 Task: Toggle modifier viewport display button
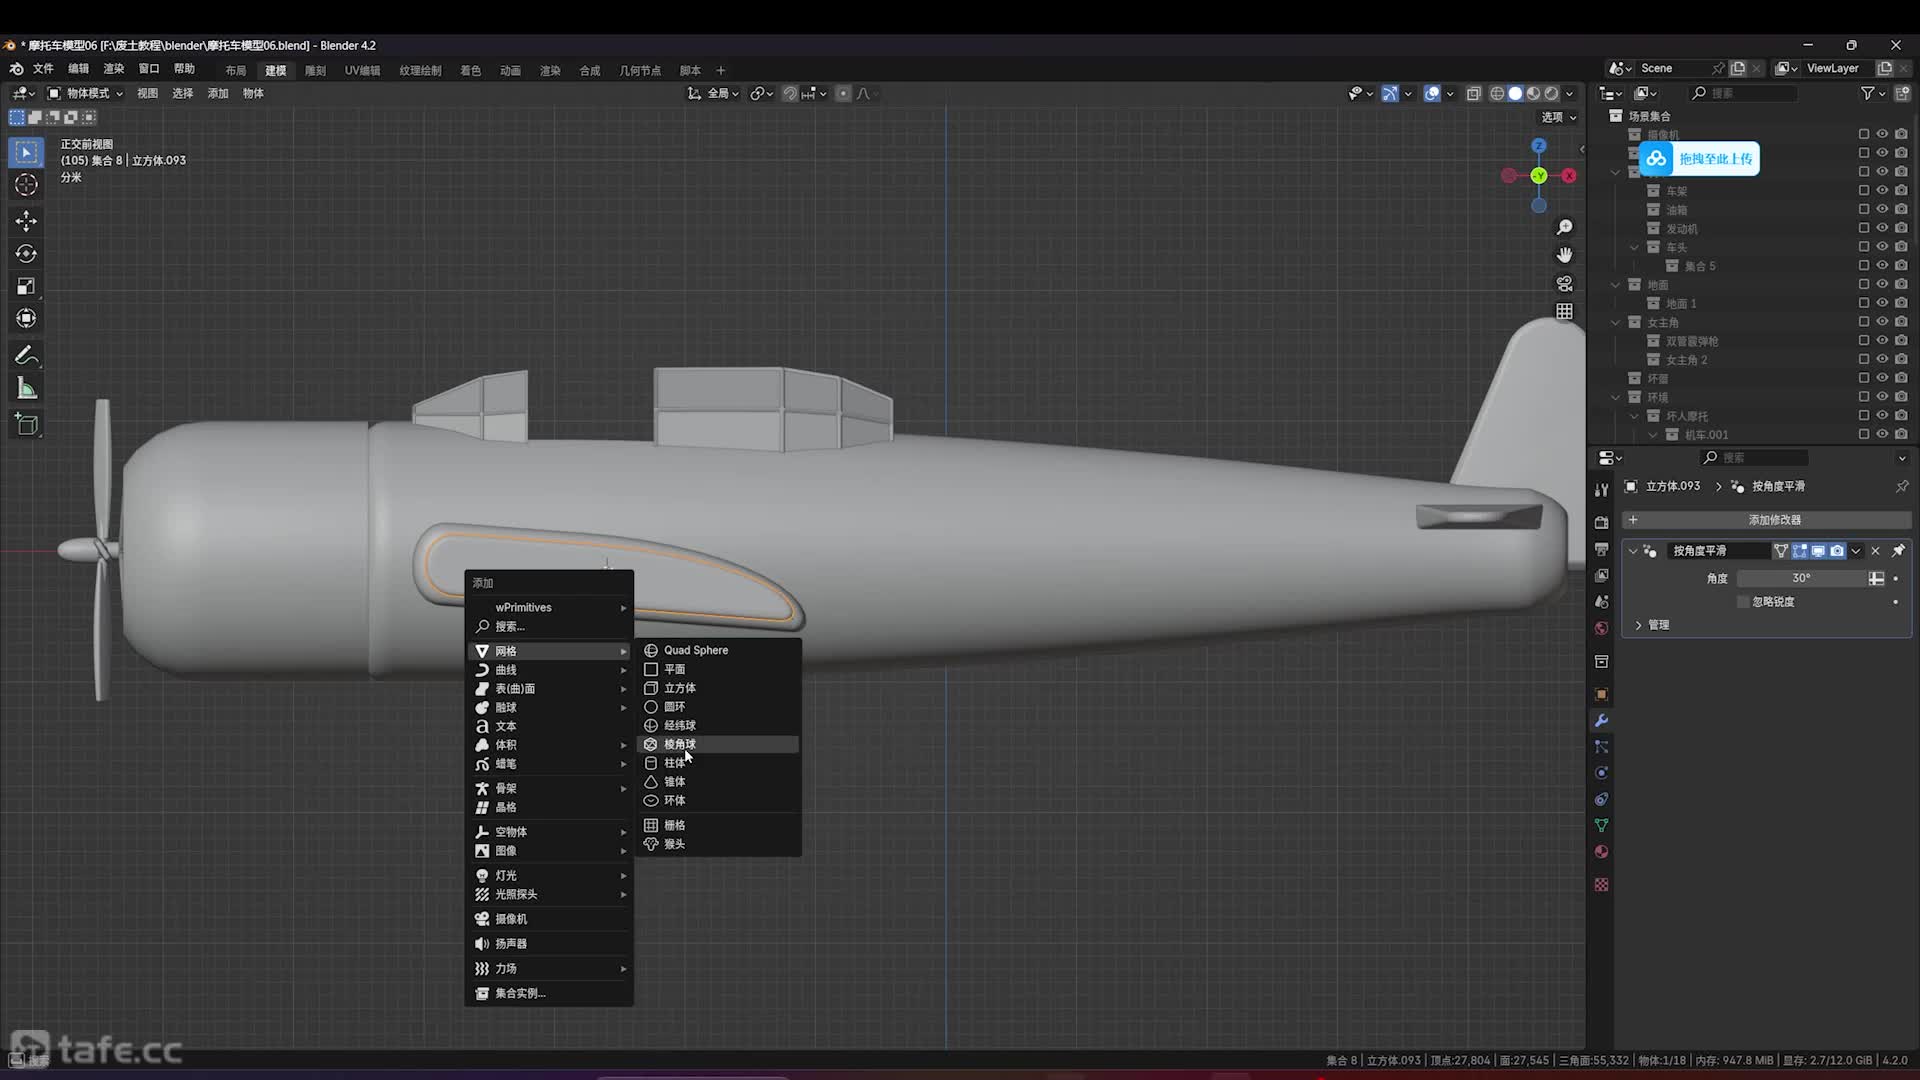tap(1818, 551)
